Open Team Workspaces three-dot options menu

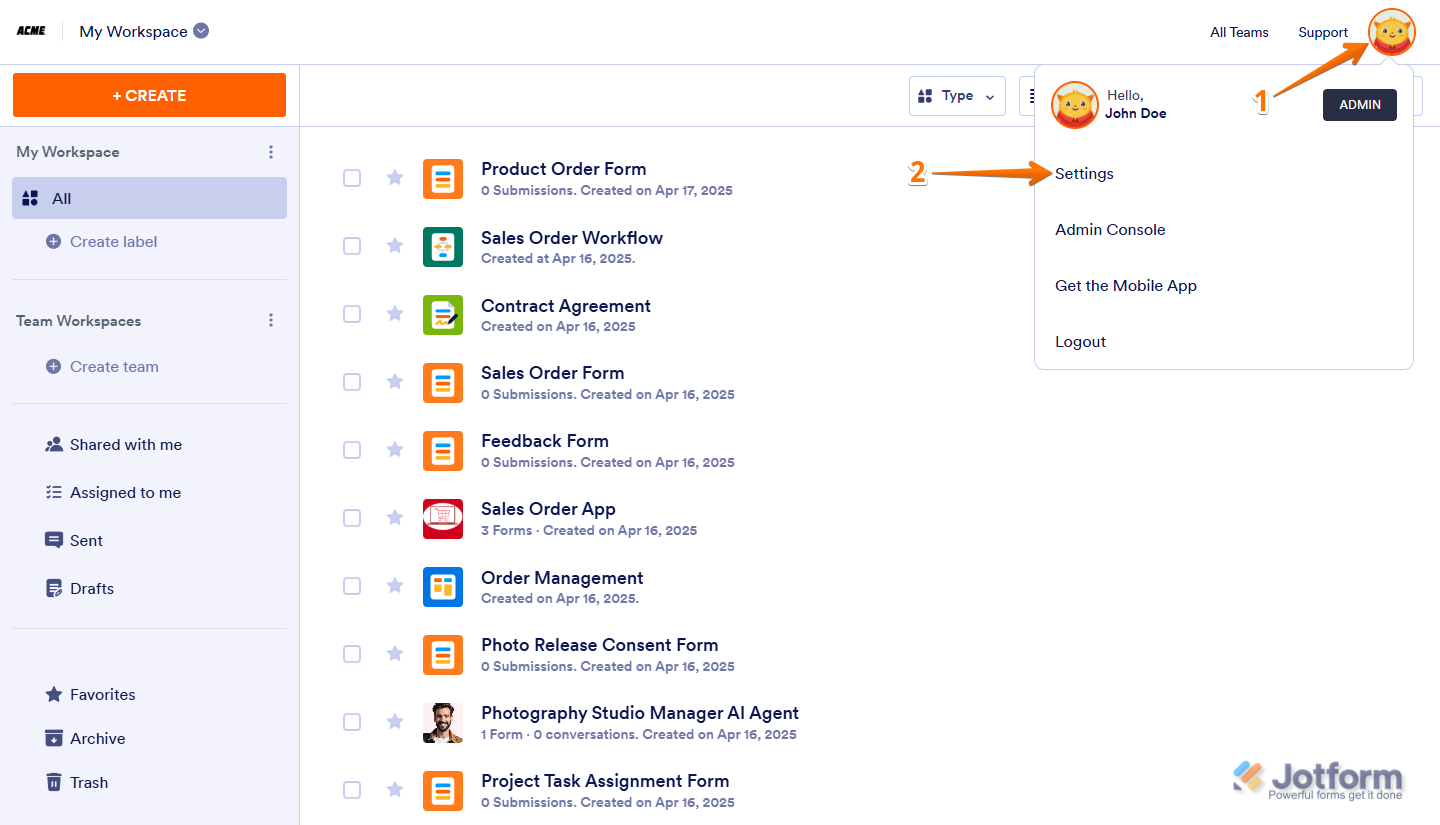[270, 321]
